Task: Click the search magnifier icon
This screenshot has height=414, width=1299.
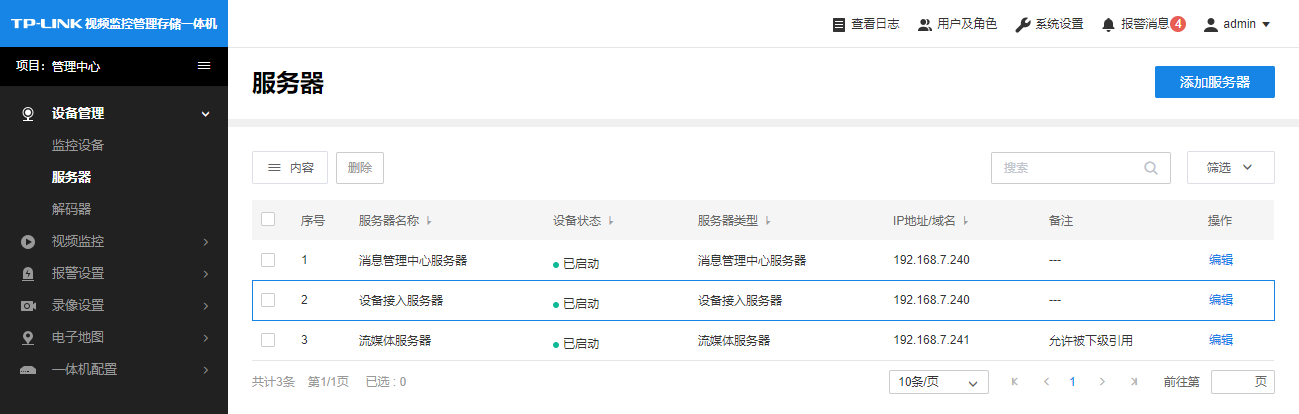Action: click(x=1151, y=168)
